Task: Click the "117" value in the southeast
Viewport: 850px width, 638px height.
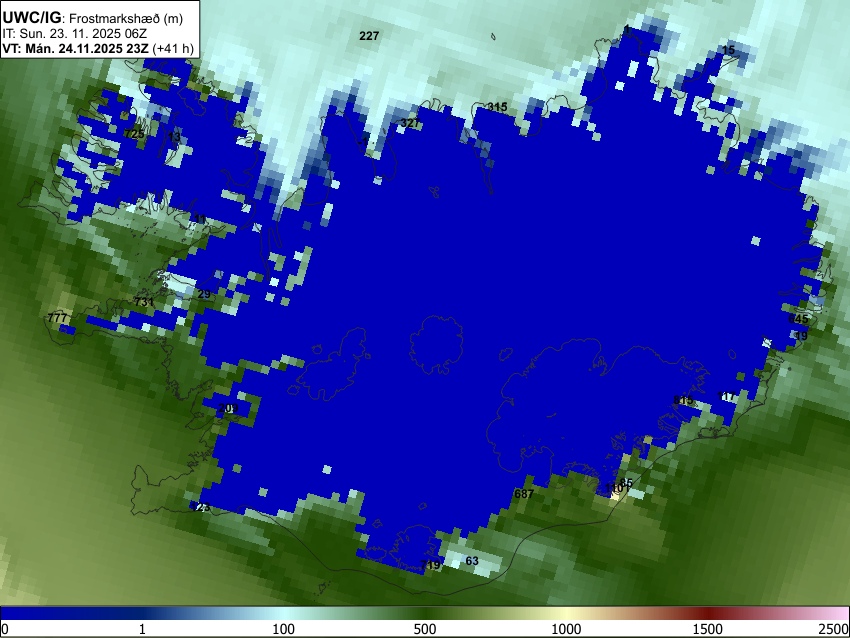Action: [726, 396]
